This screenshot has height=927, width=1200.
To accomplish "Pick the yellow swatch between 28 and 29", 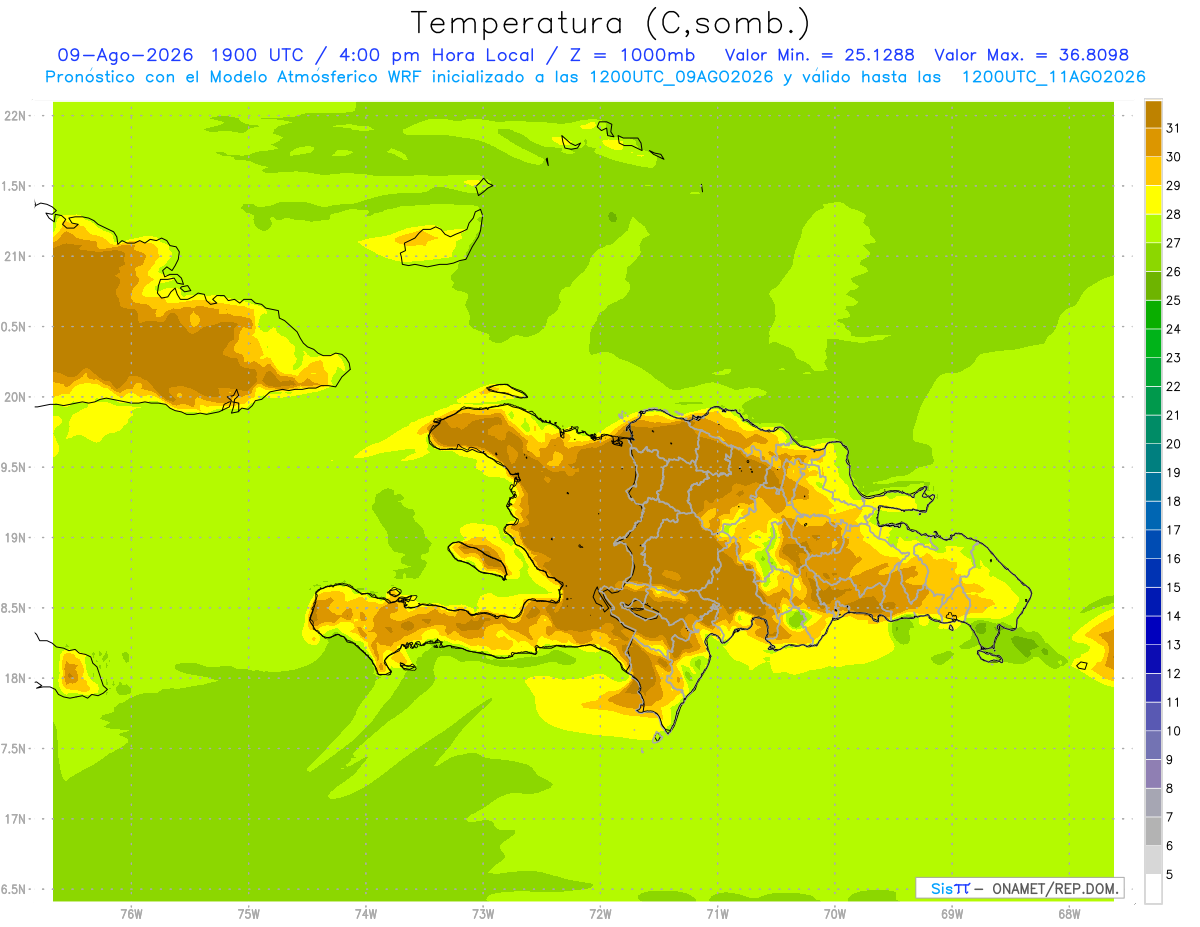I will click(1153, 200).
